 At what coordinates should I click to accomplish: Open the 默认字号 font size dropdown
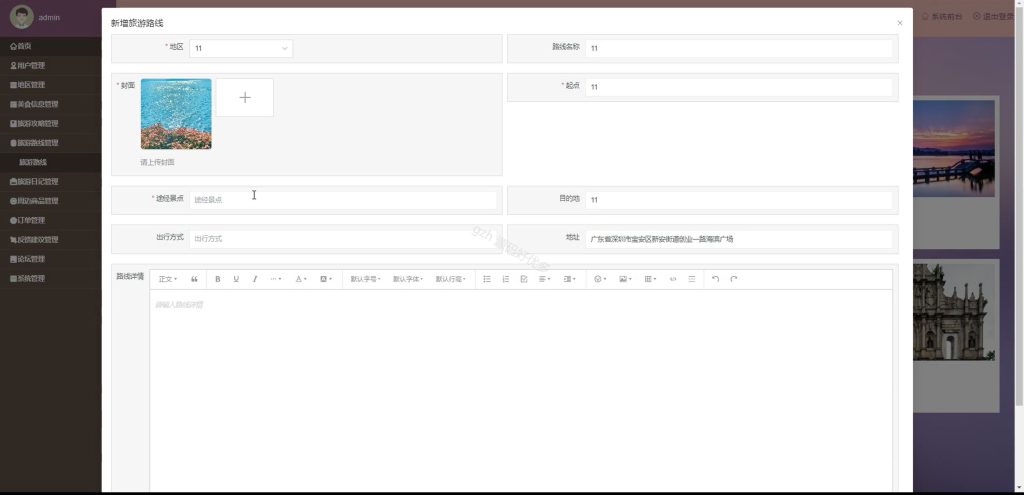365,279
